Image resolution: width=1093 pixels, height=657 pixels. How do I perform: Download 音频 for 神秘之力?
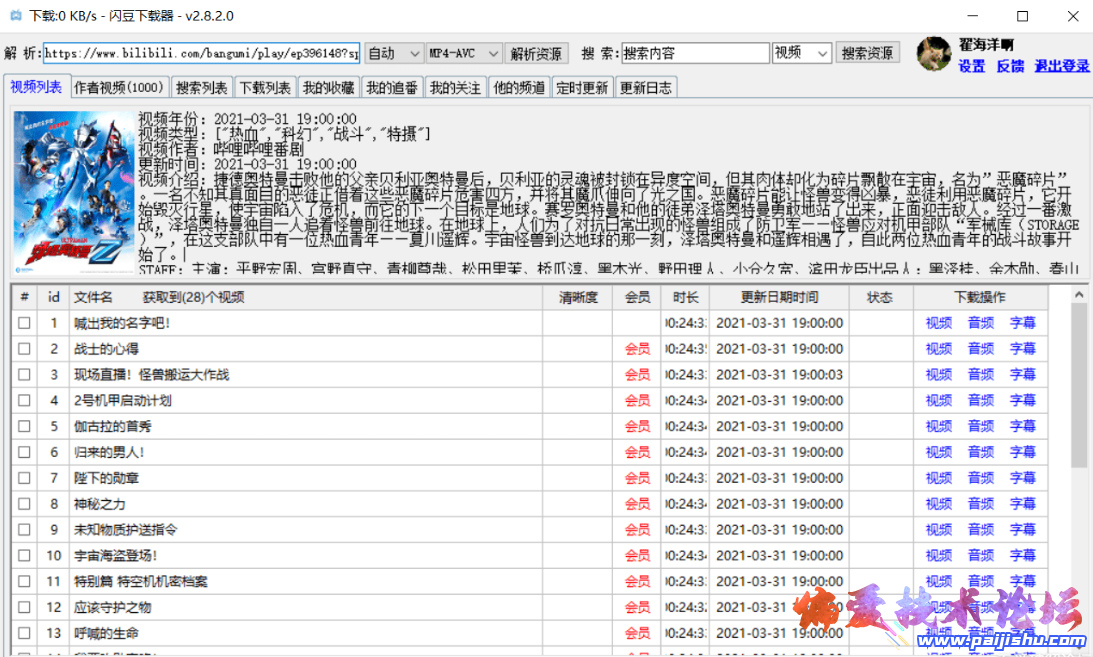[x=980, y=503]
